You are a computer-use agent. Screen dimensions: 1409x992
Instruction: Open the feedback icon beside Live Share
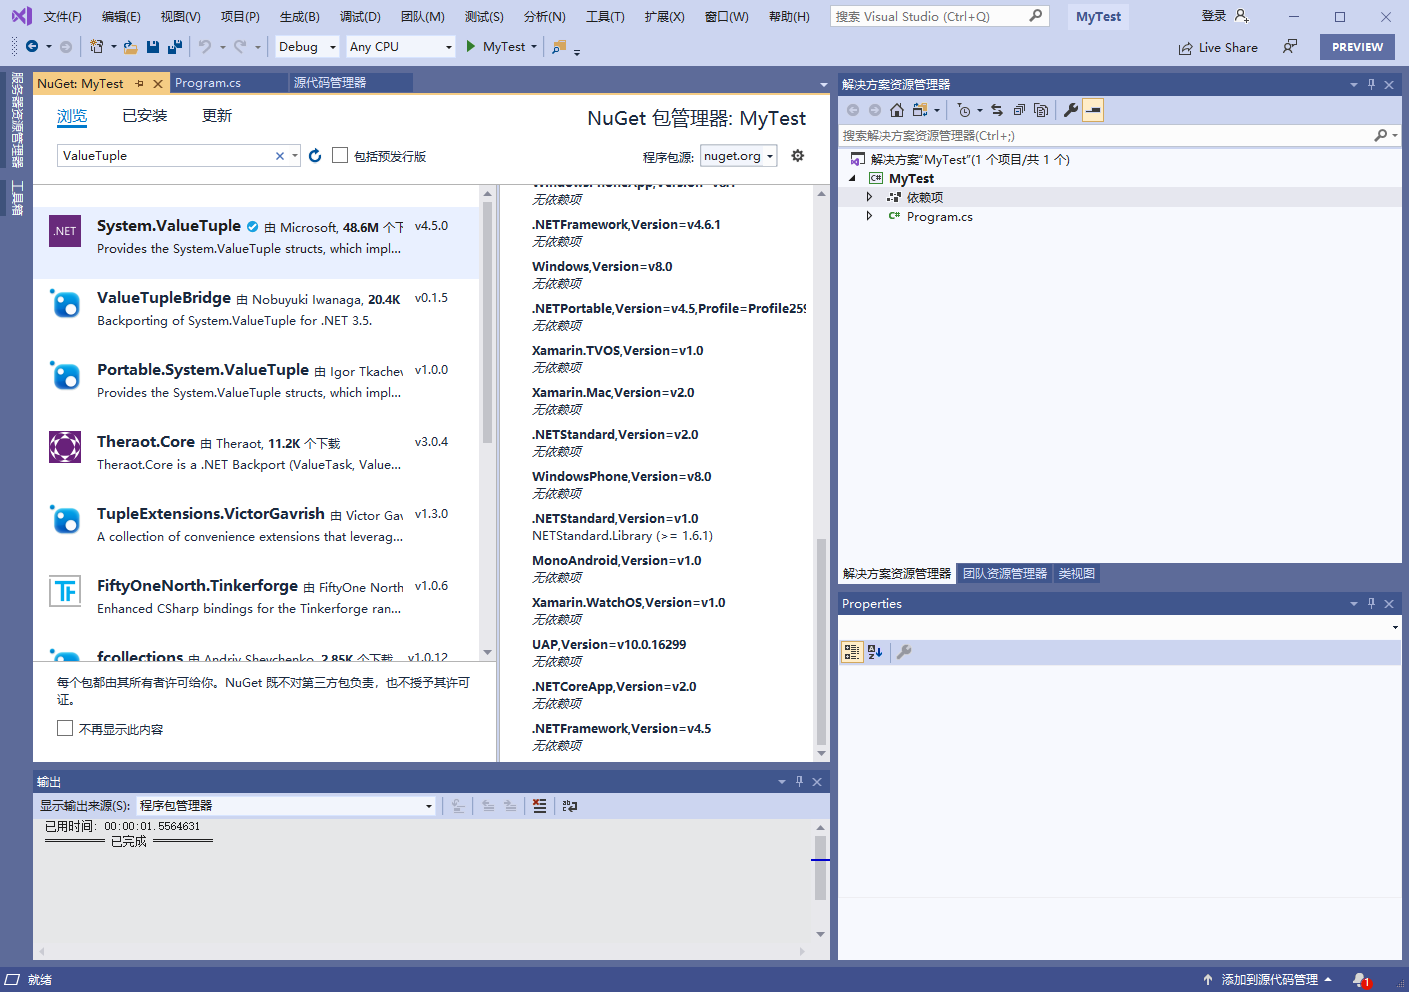click(1290, 47)
